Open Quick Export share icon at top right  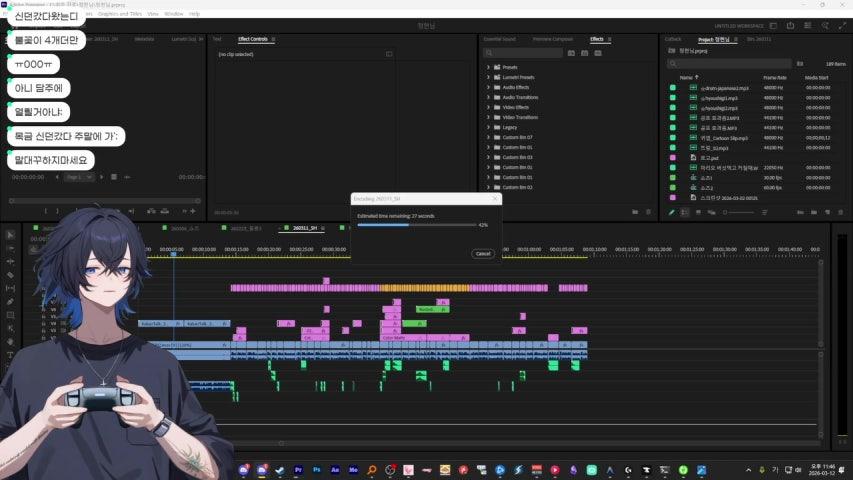point(790,26)
